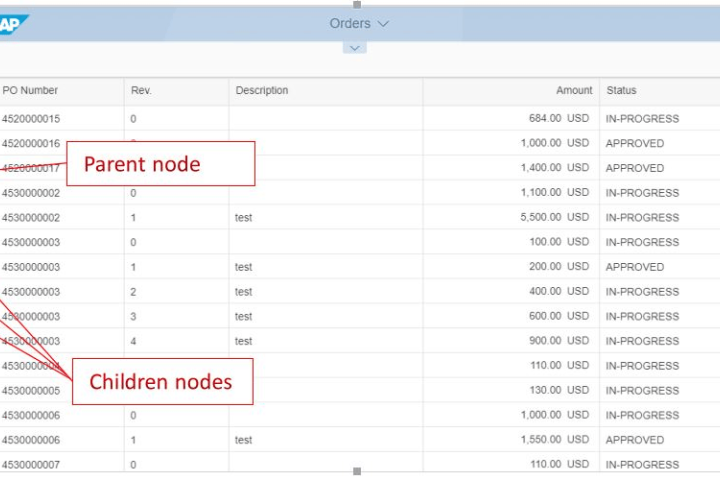Image resolution: width=720 pixels, height=480 pixels.
Task: Select the 4530000006 row with revision 1
Action: 31,440
